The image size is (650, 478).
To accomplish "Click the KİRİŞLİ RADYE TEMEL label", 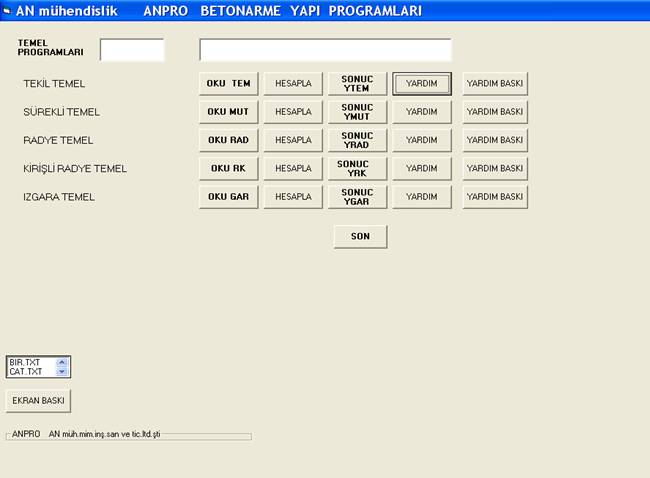I will pos(75,169).
